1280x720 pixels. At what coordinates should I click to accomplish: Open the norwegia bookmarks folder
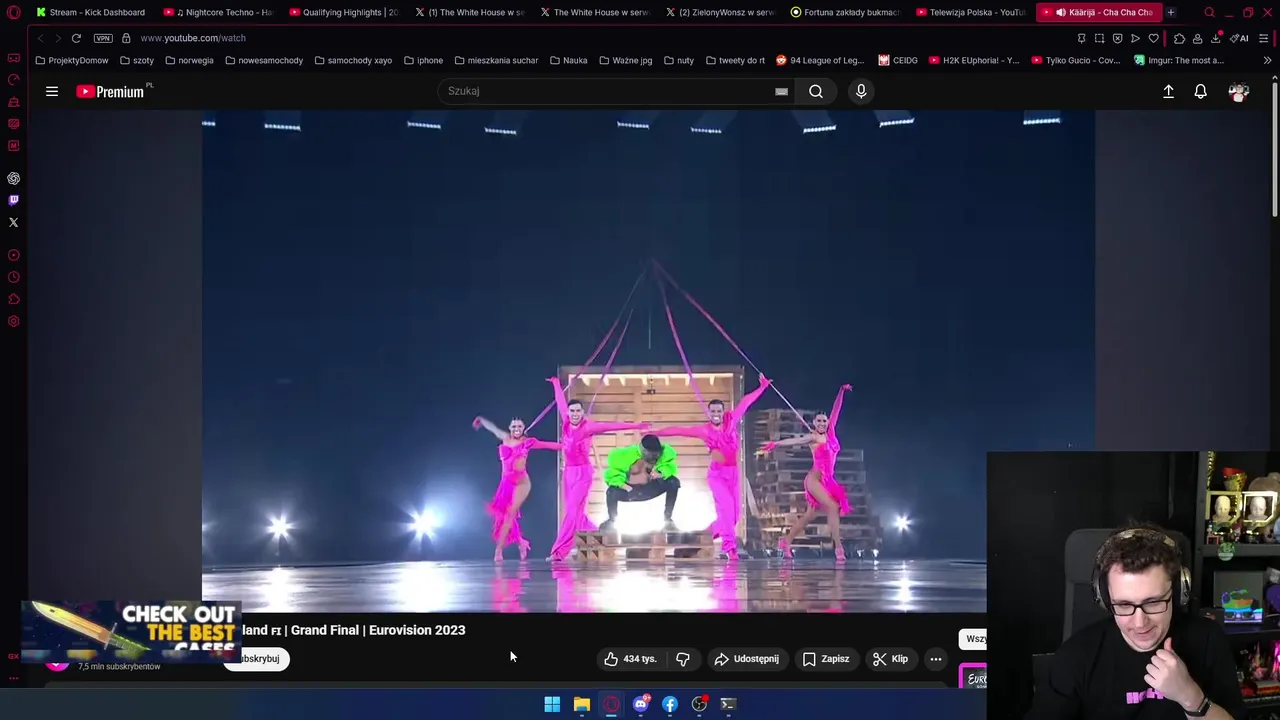[189, 60]
